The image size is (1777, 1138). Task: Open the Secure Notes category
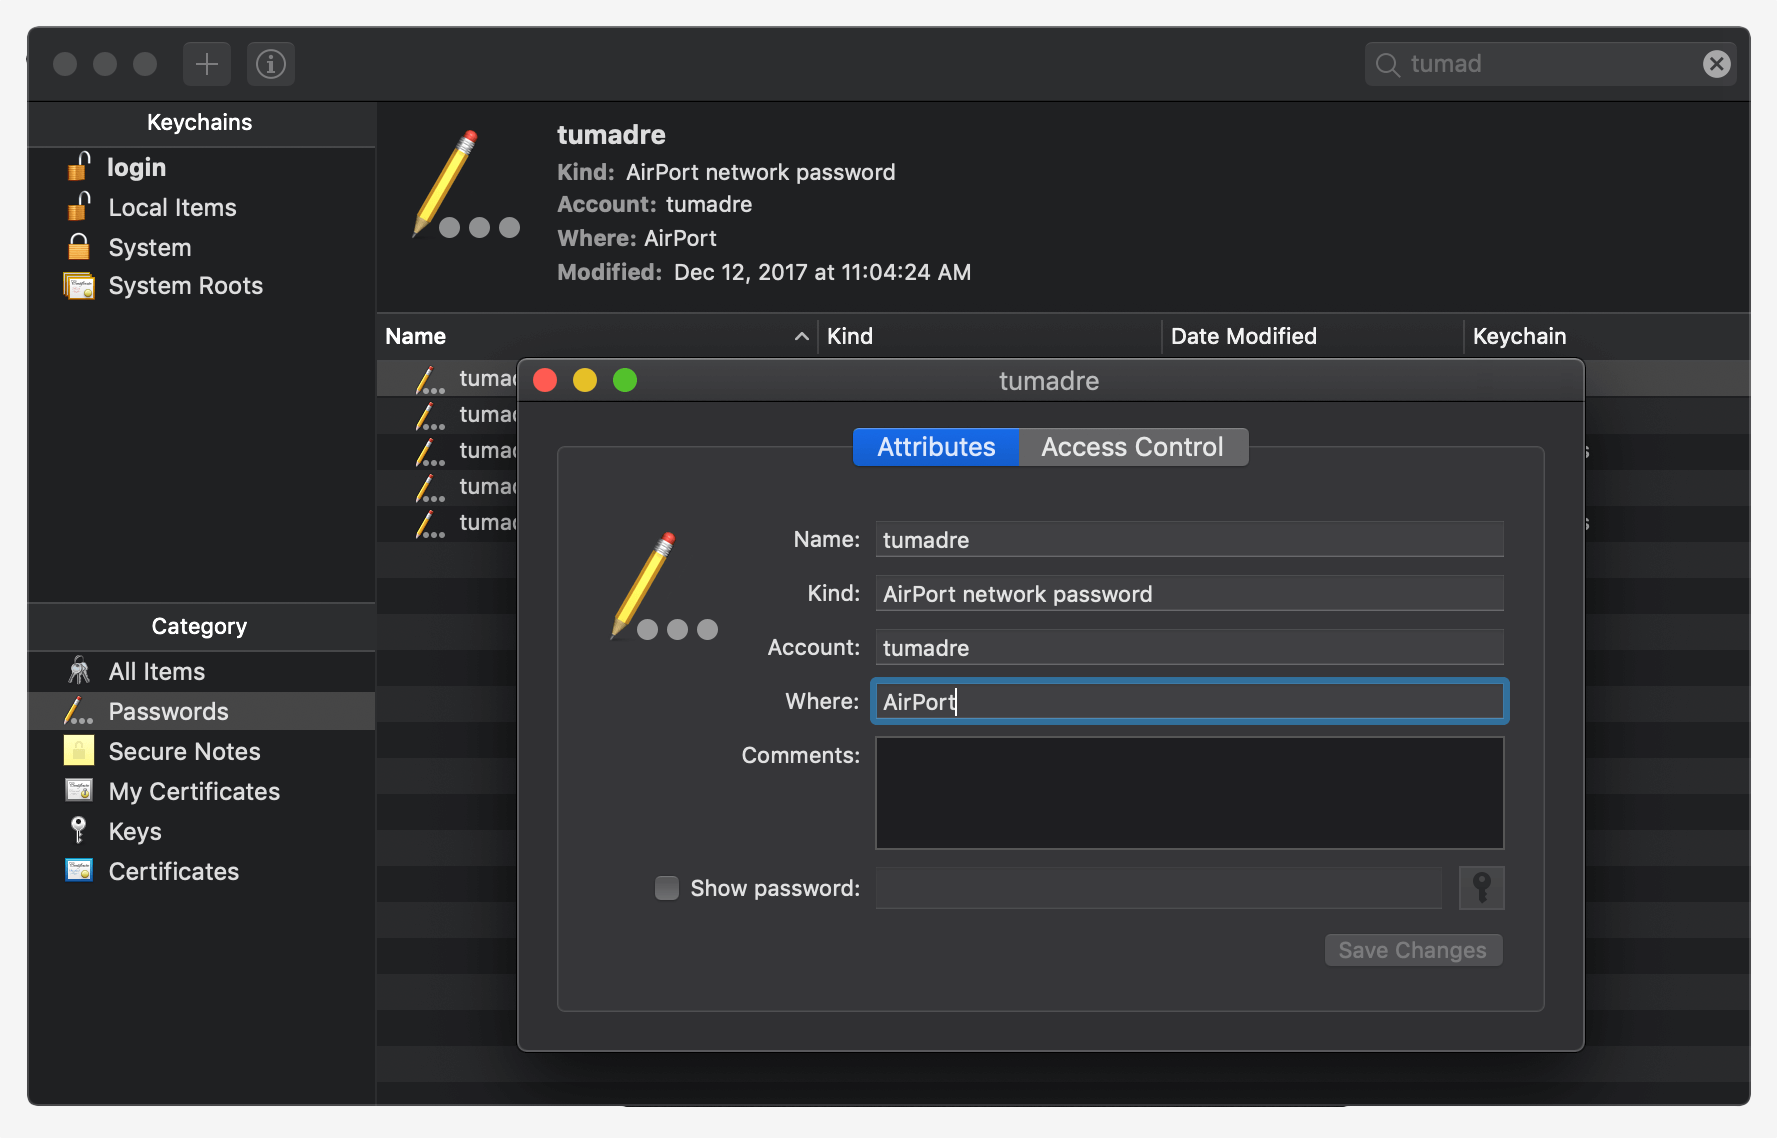[184, 752]
